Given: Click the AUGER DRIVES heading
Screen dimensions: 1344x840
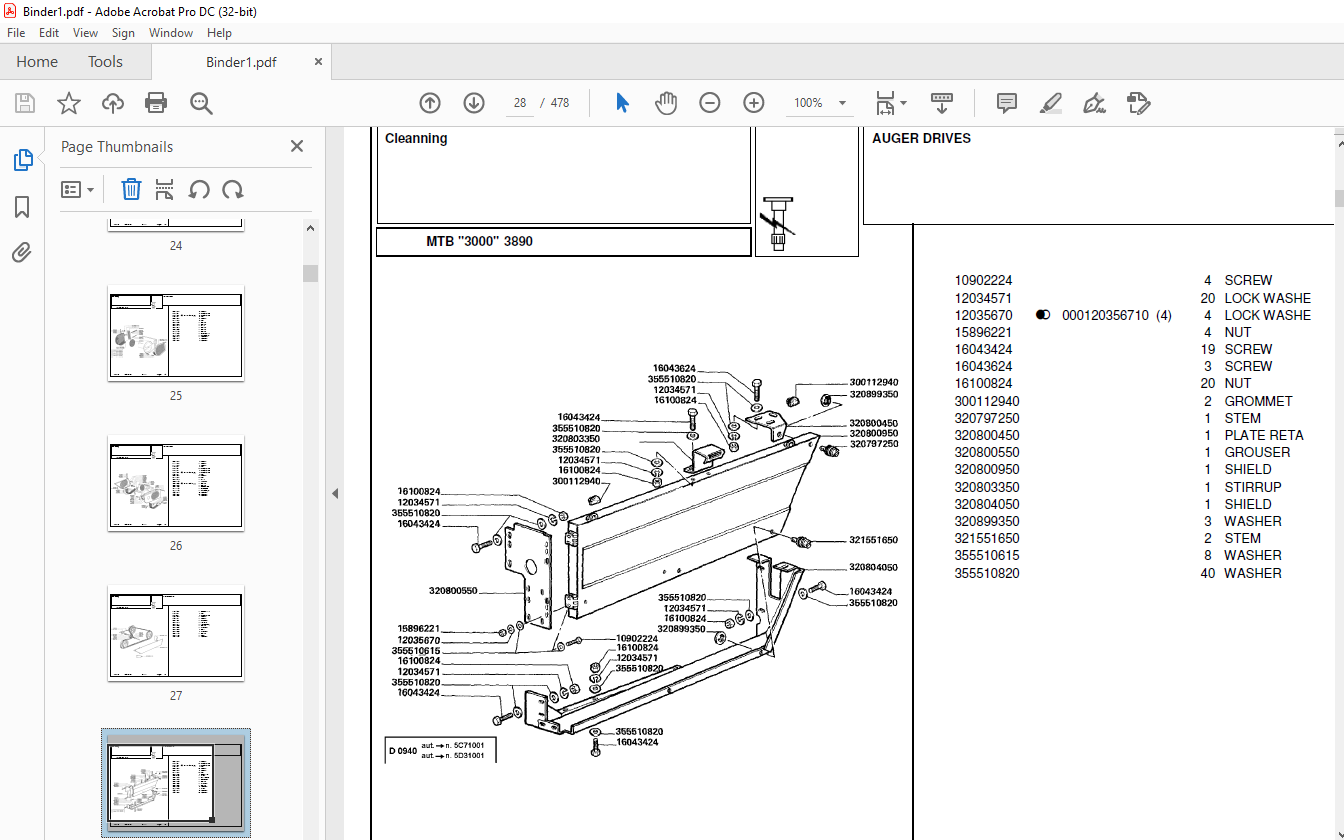Looking at the screenshot, I should click(921, 138).
